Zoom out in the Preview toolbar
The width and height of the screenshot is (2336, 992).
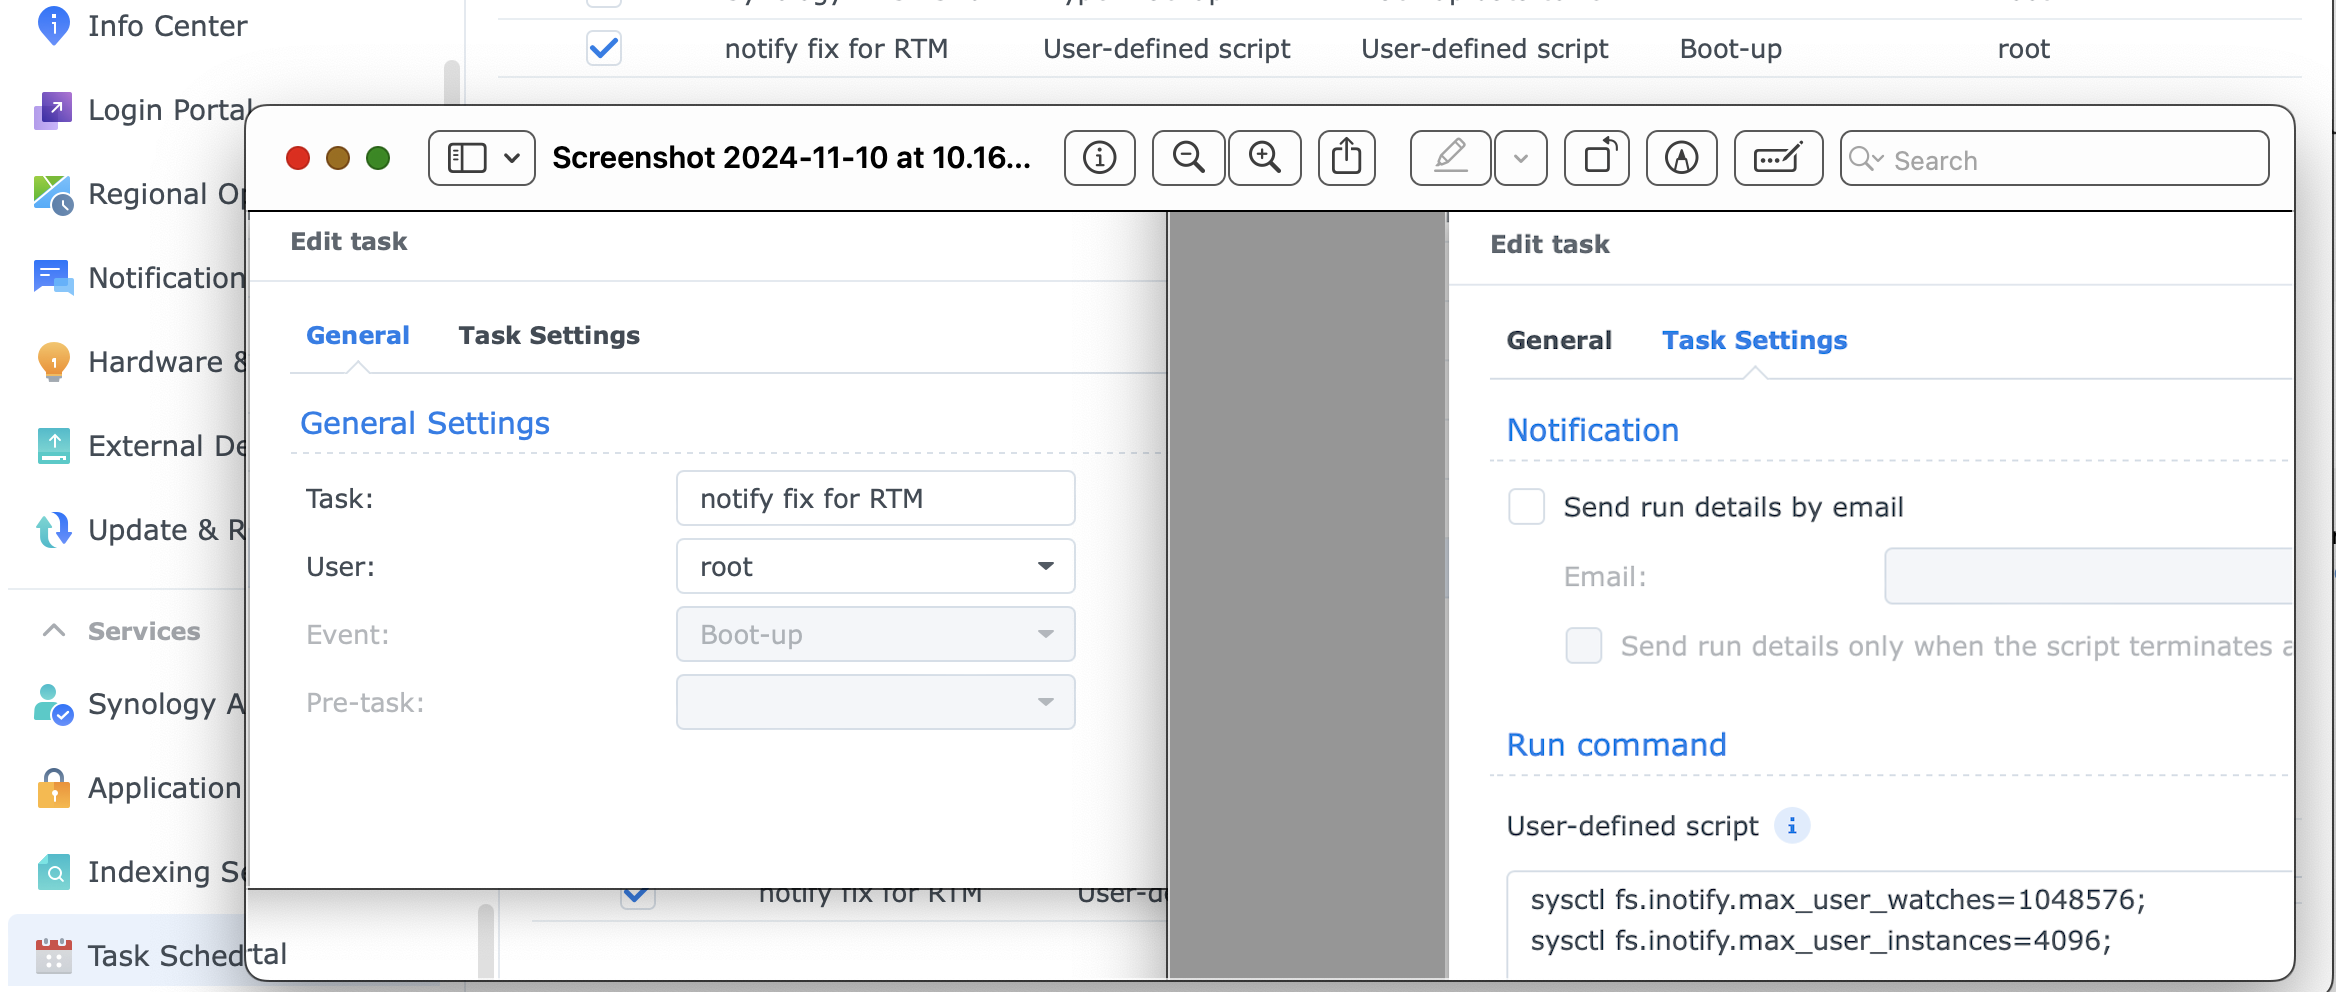point(1188,158)
